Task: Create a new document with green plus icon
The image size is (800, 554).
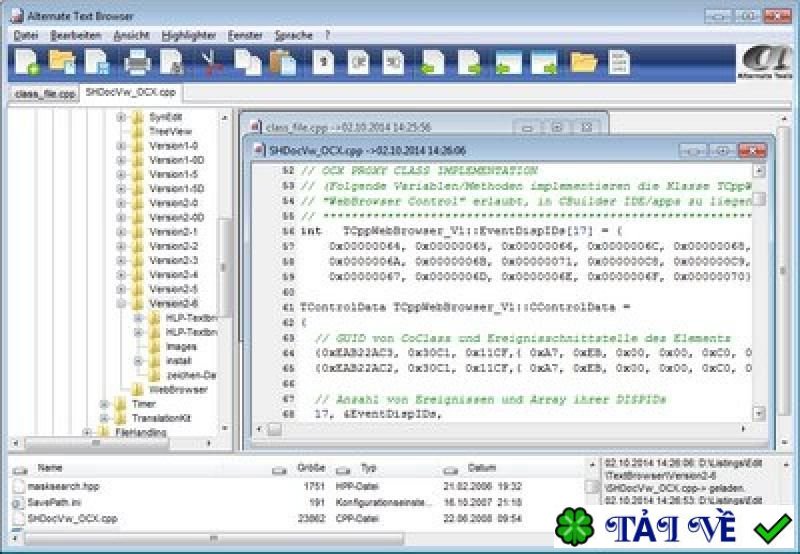Action: (28, 62)
